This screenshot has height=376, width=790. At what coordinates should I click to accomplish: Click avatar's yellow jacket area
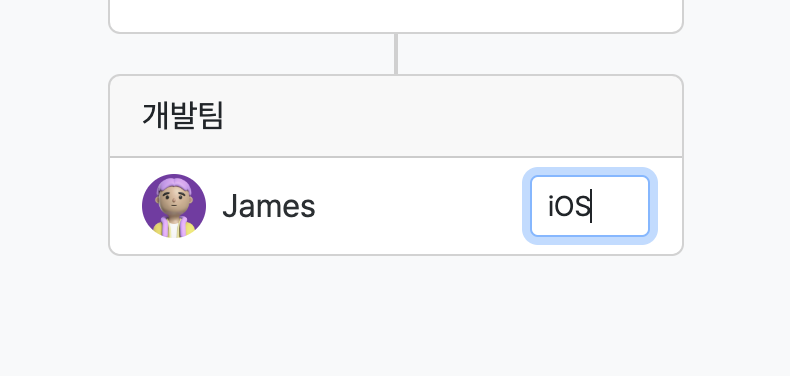tap(158, 229)
